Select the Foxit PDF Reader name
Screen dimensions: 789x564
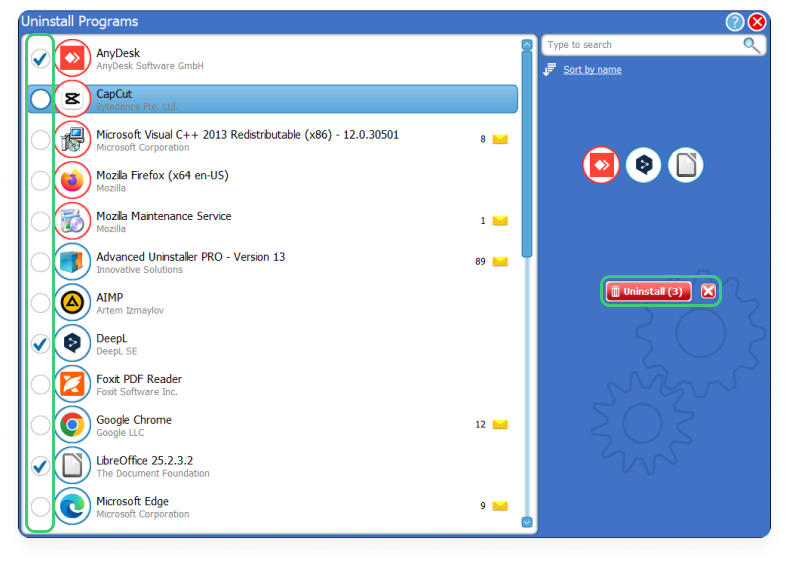pos(139,379)
